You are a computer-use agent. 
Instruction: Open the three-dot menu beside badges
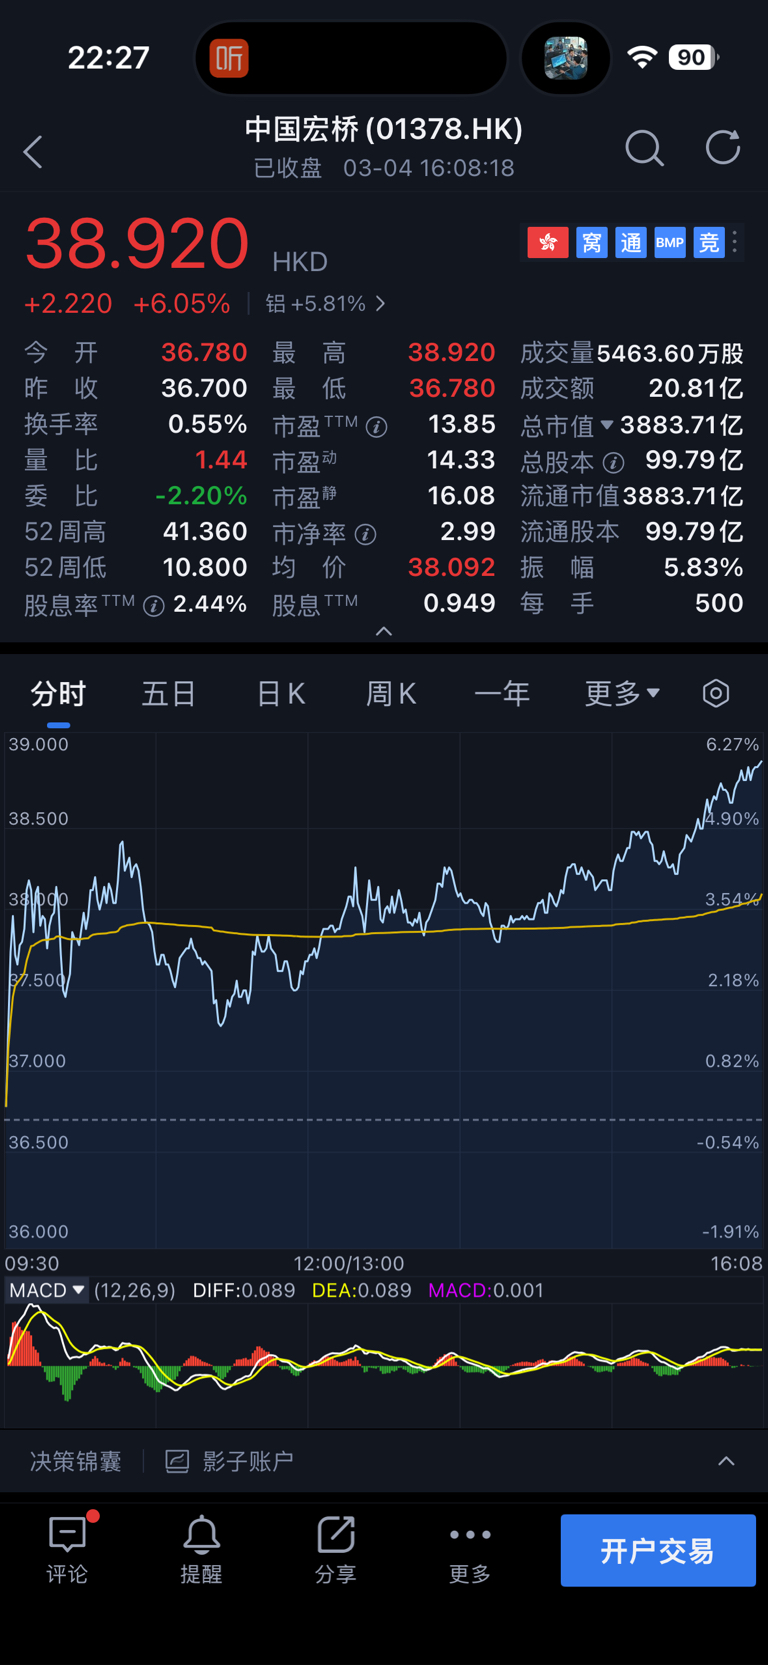coord(735,242)
